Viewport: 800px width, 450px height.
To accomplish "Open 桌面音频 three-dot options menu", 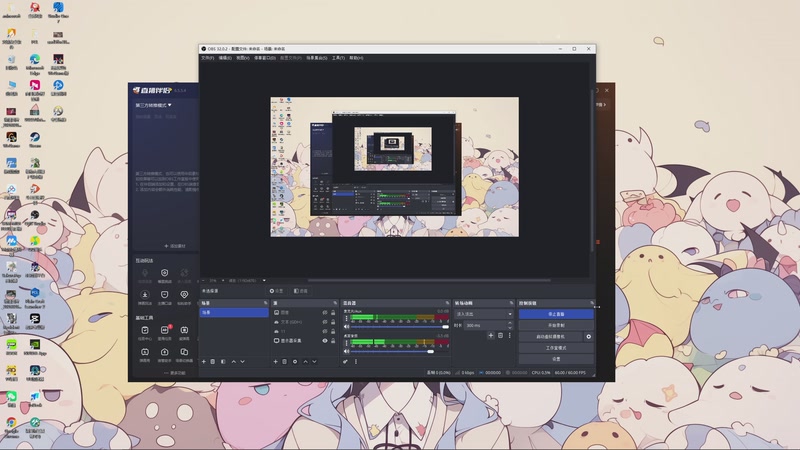I will (x=347, y=343).
